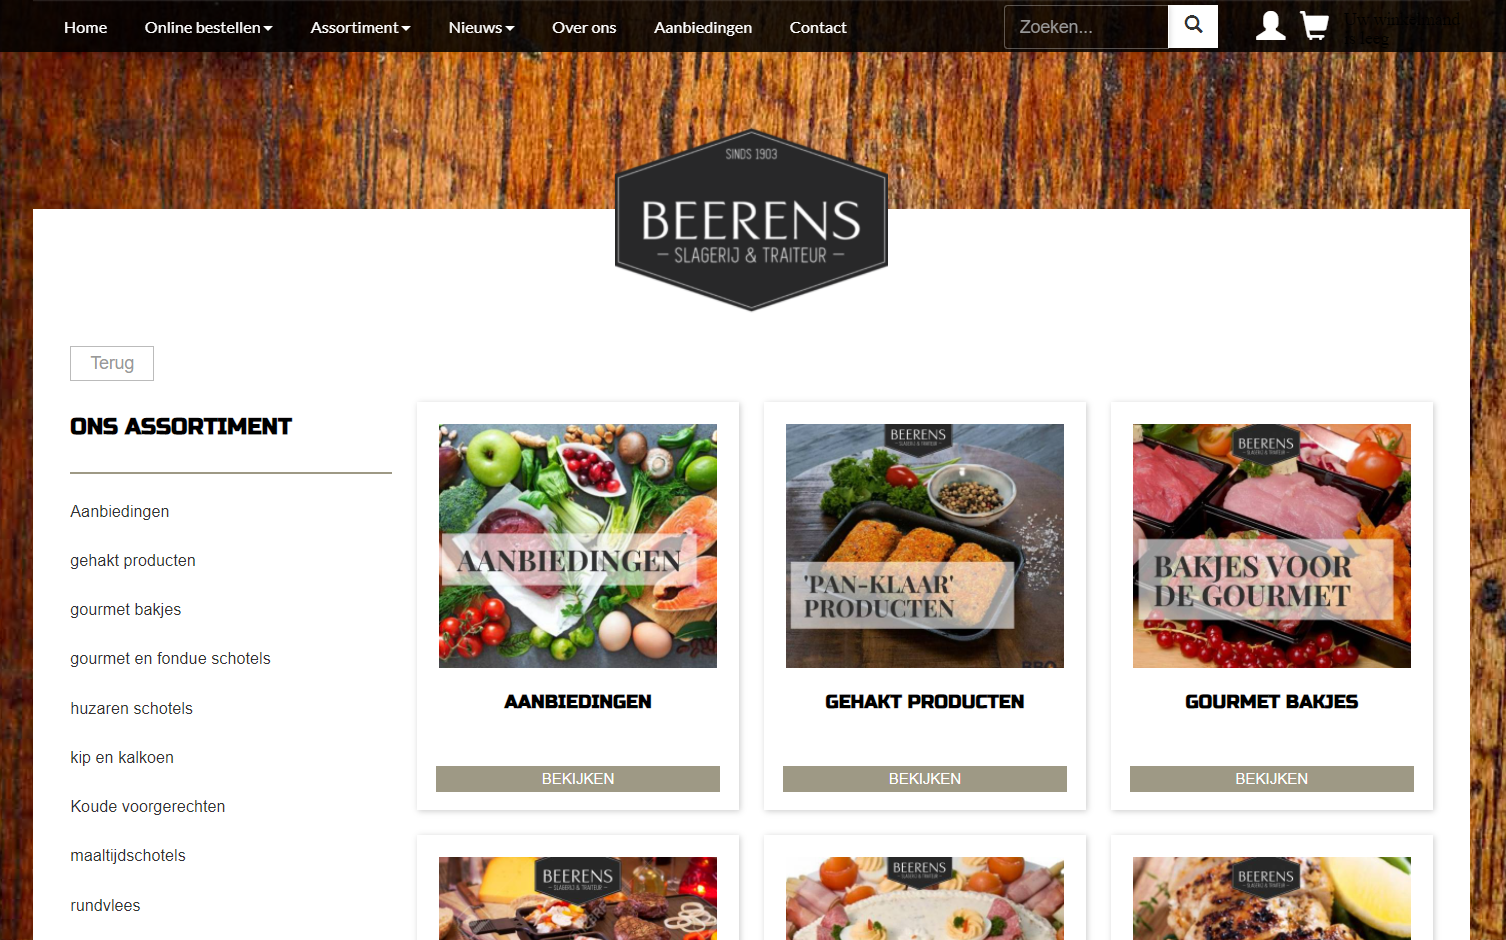This screenshot has width=1506, height=940.
Task: Open the Over ons page
Action: [x=584, y=27]
